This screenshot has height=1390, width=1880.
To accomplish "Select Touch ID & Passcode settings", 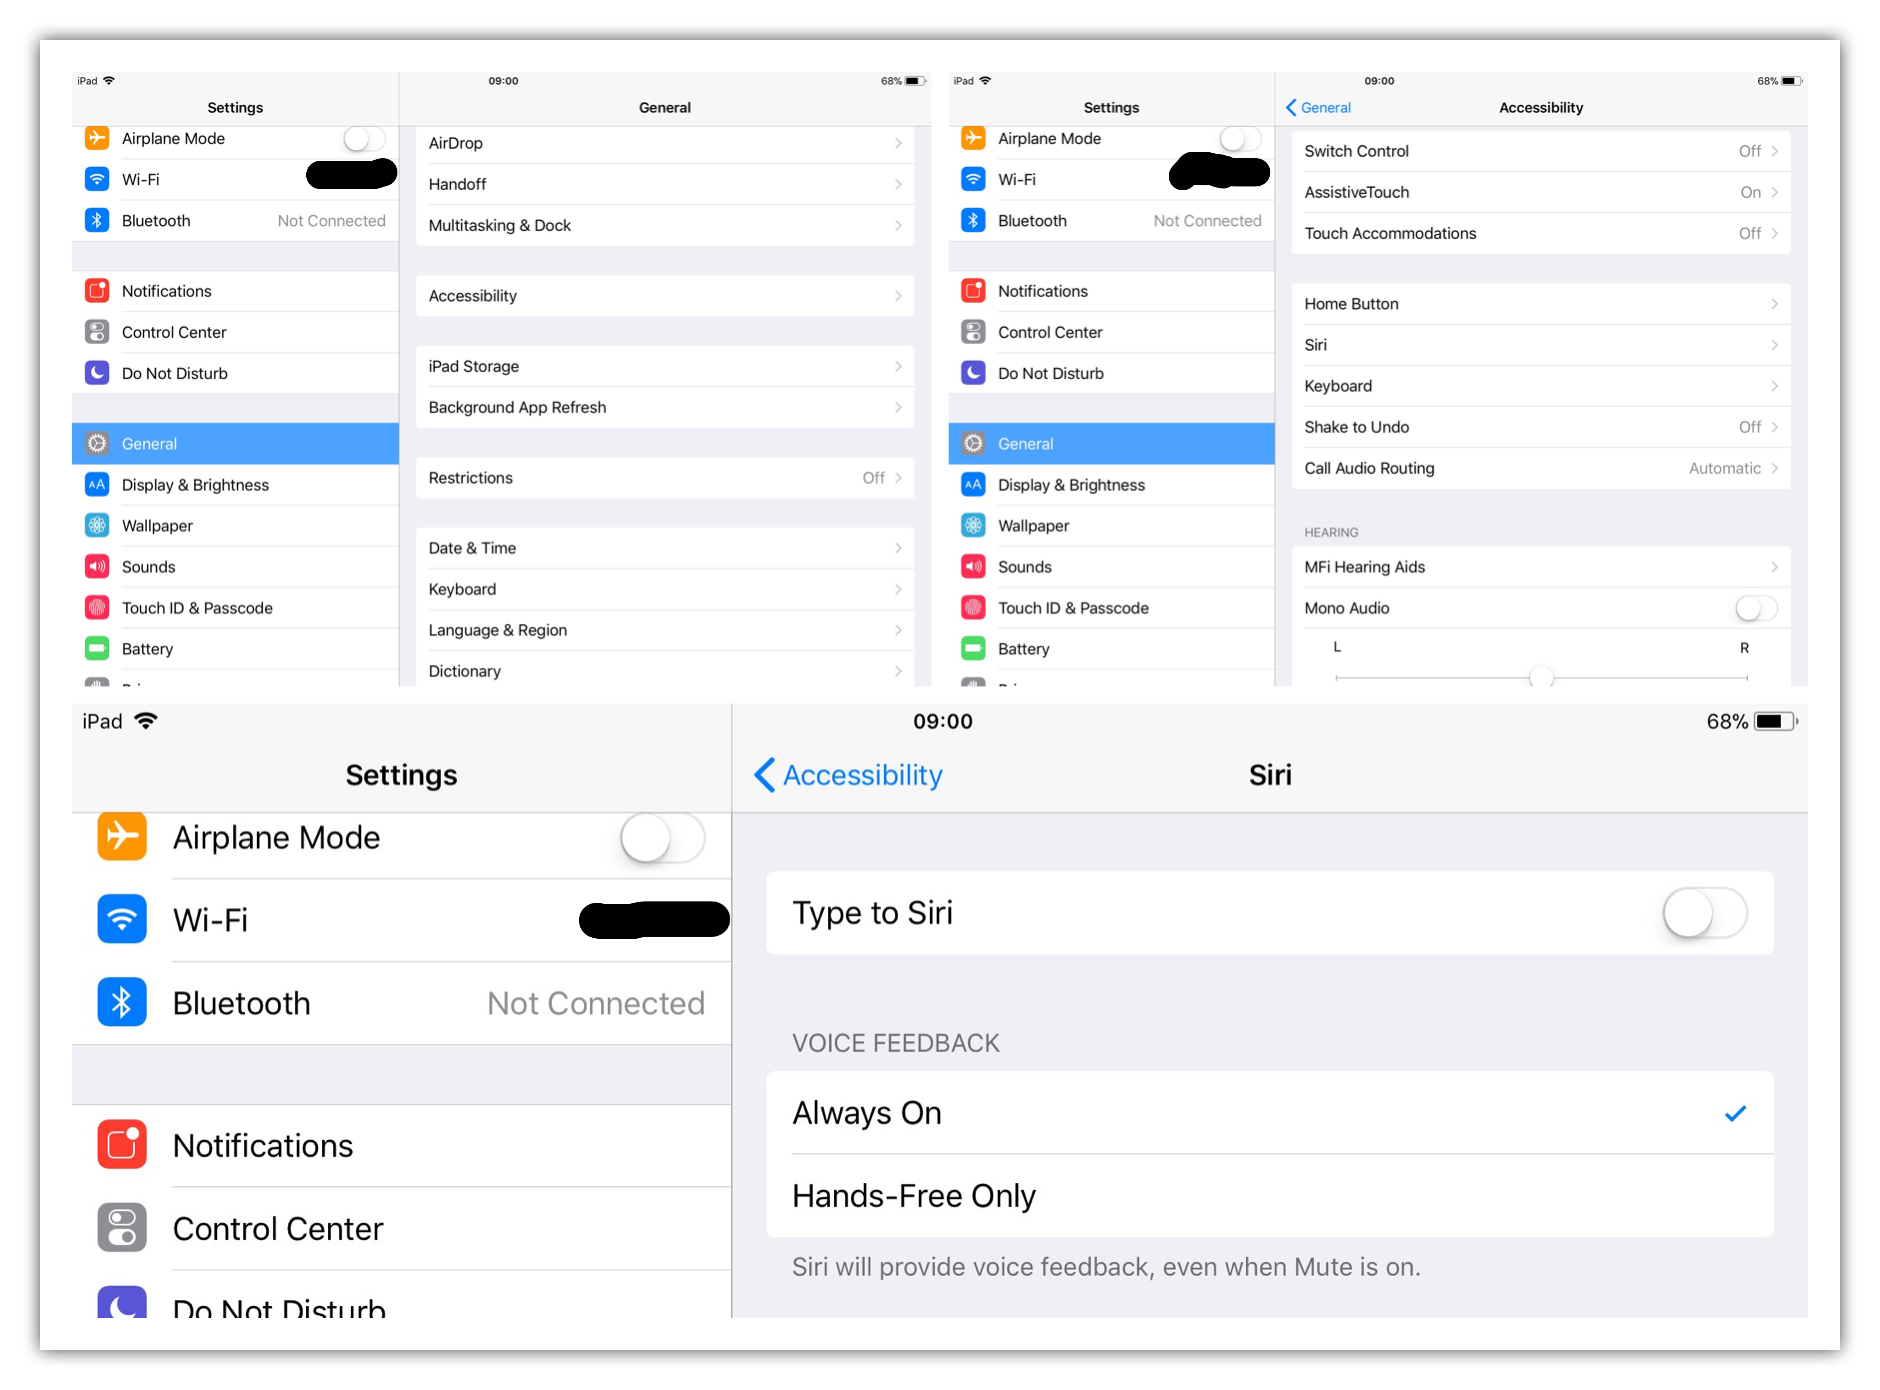I will 235,607.
